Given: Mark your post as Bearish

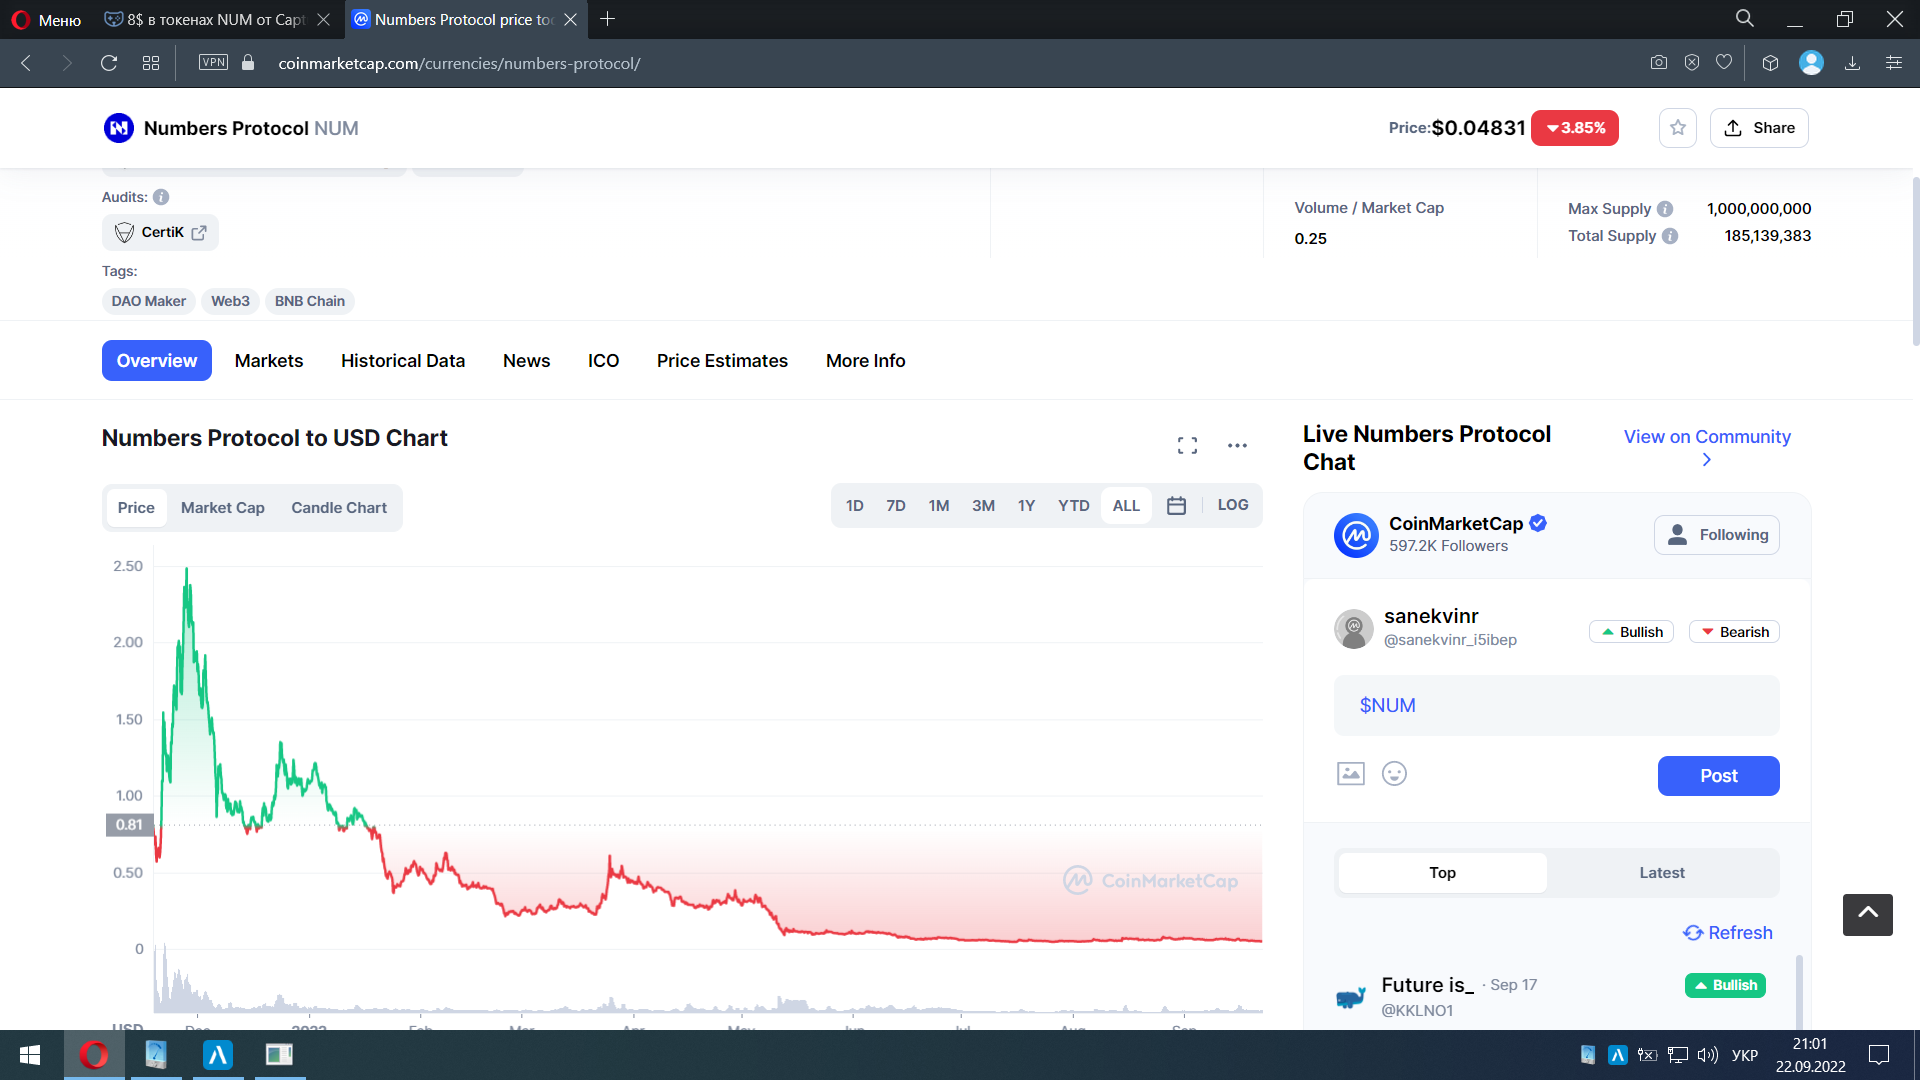Looking at the screenshot, I should click(x=1734, y=632).
